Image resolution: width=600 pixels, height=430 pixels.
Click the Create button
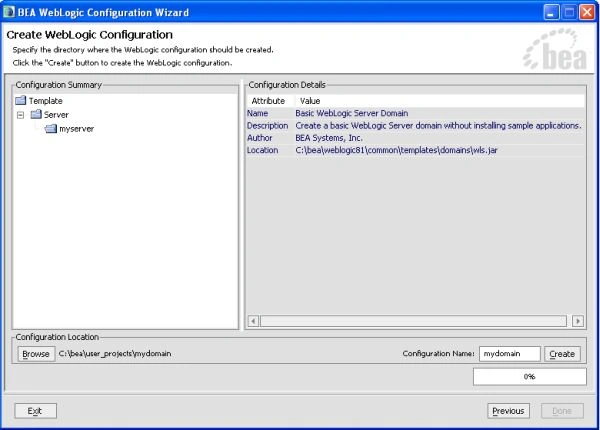click(562, 354)
